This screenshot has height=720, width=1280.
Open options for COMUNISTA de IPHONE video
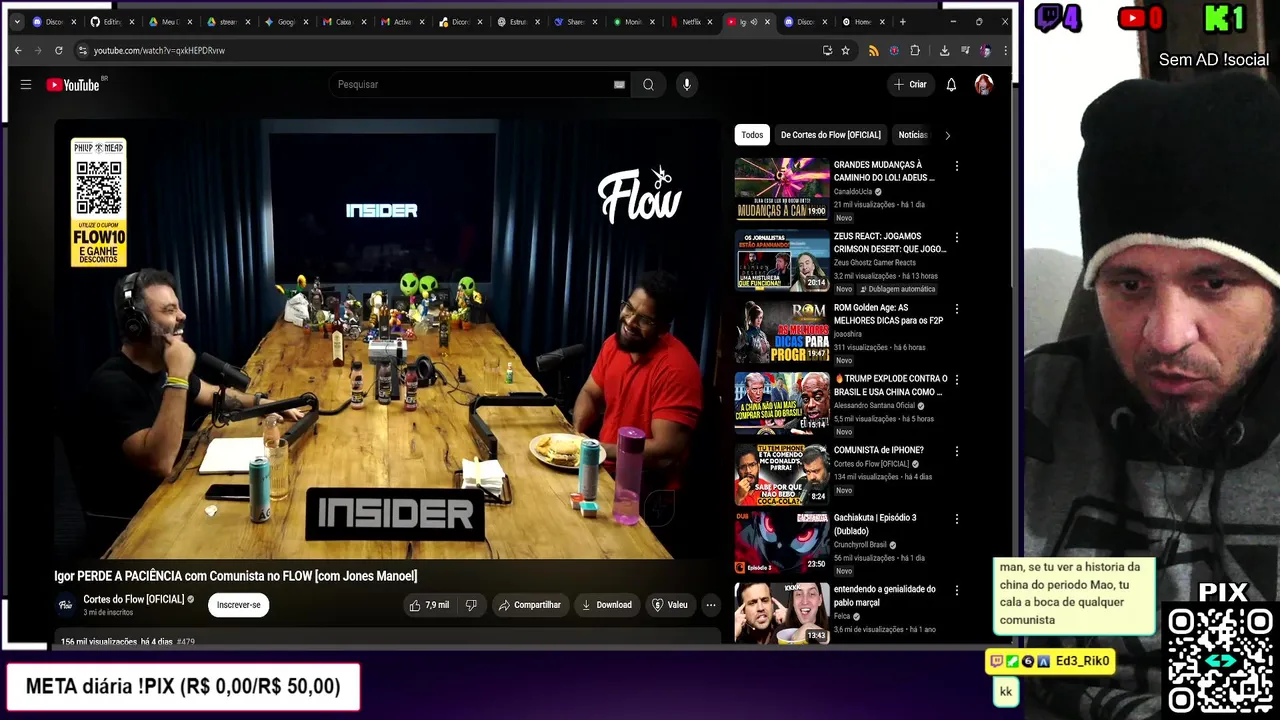point(956,451)
